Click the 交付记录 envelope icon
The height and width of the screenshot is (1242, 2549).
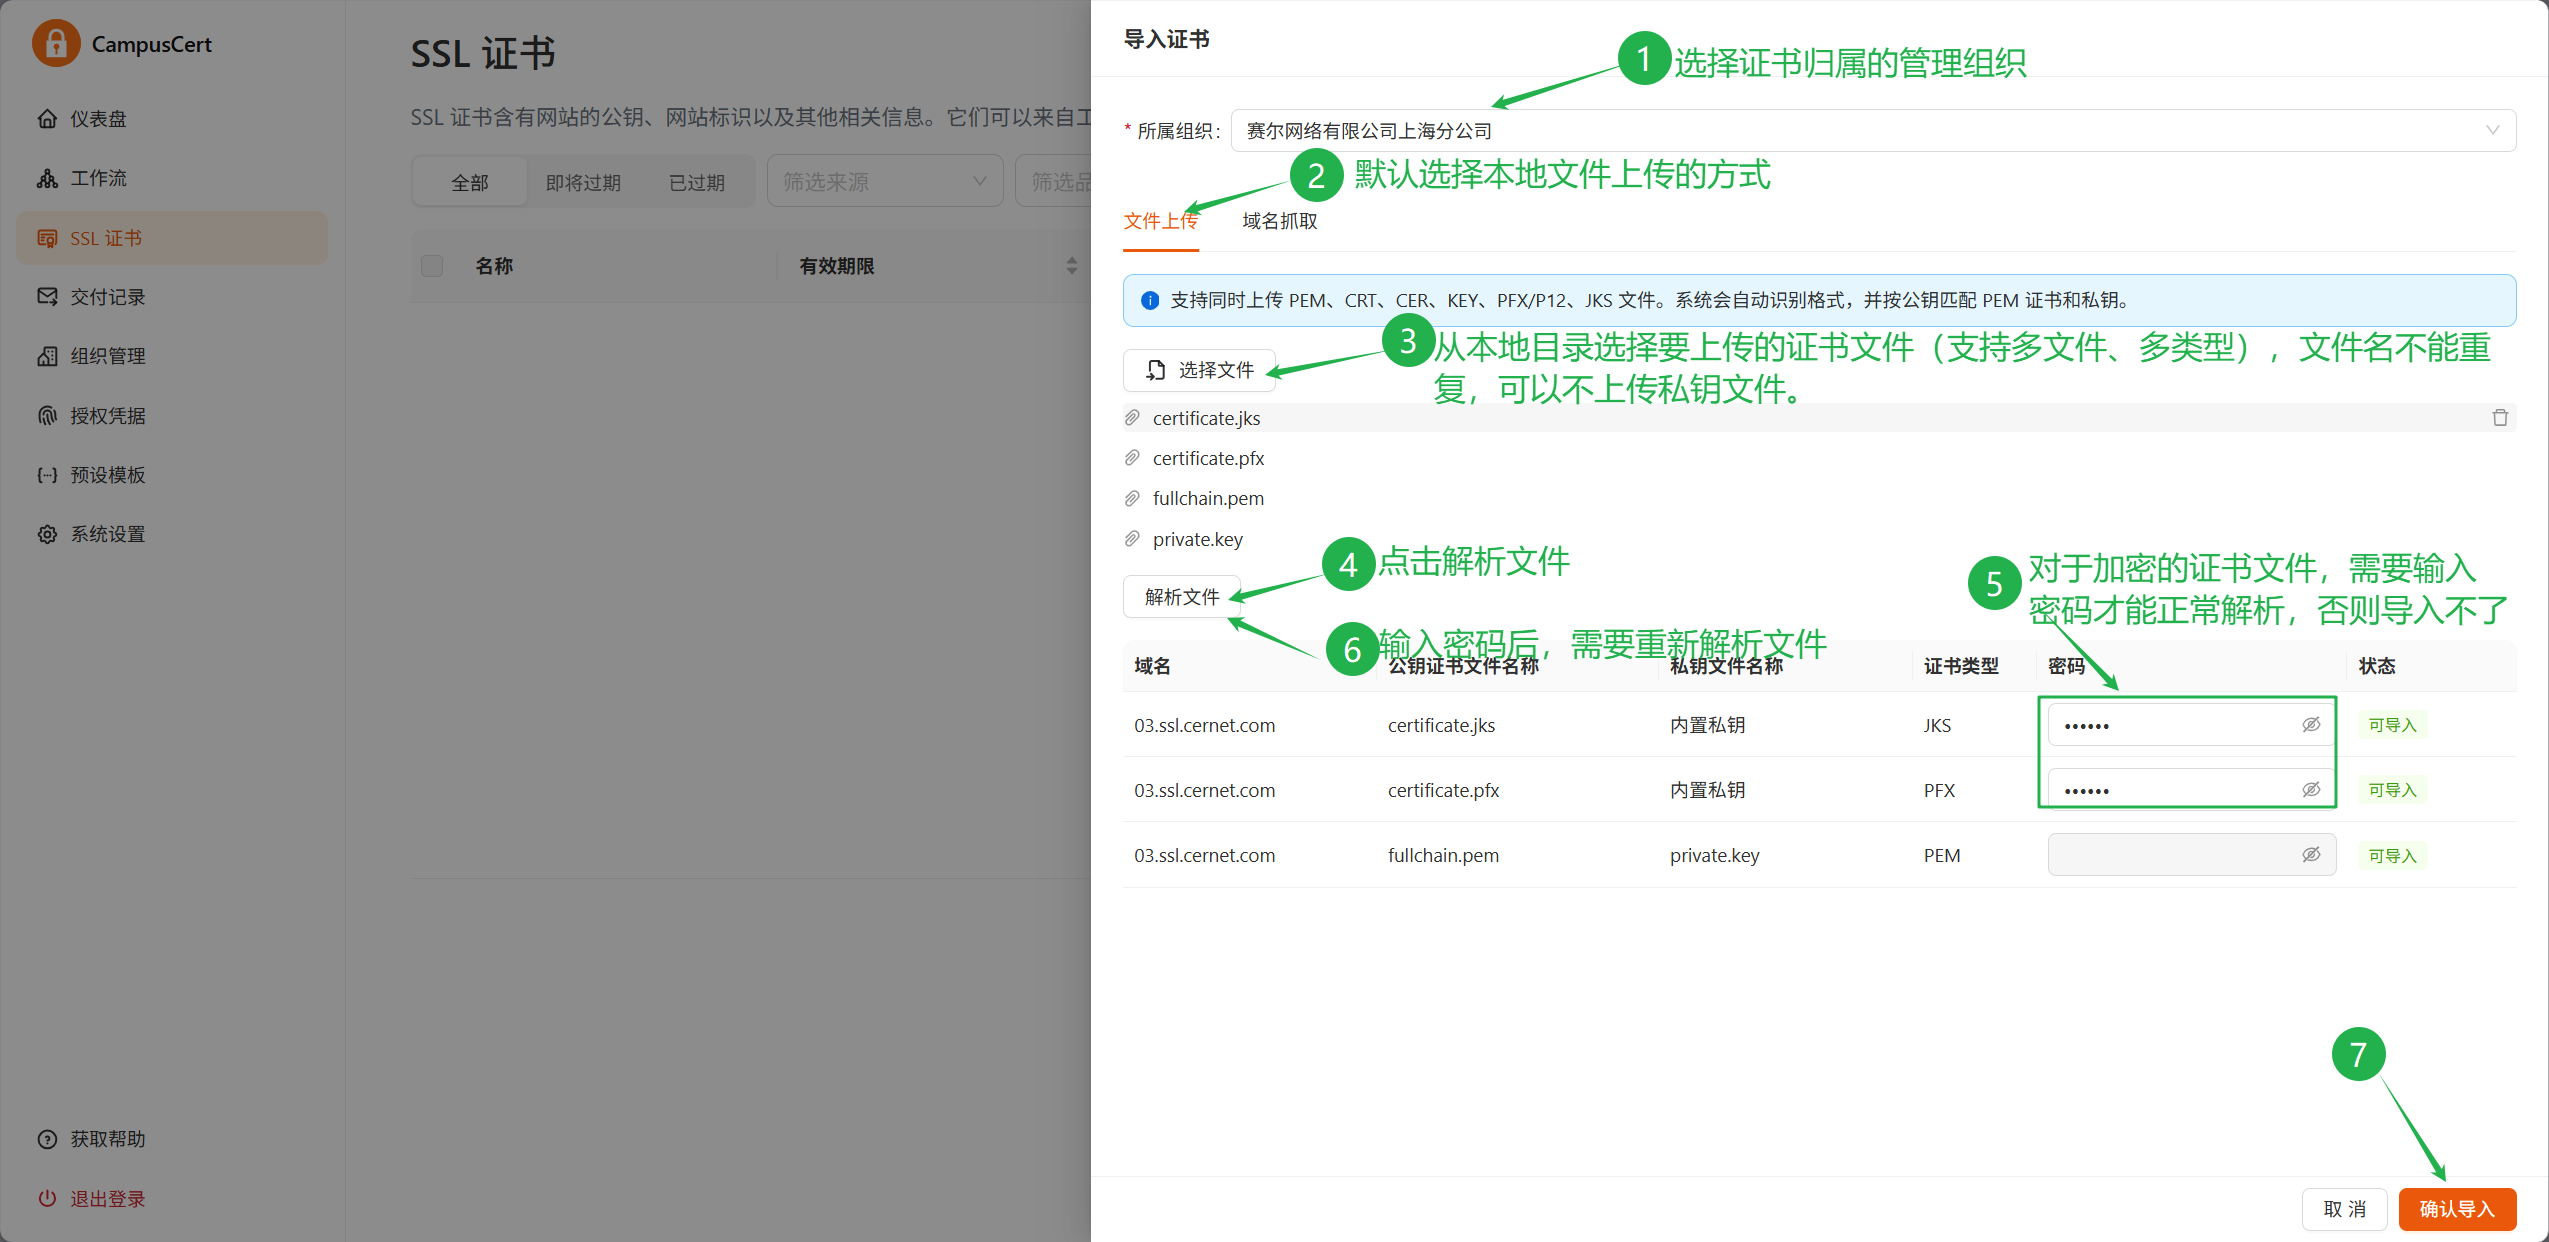pyautogui.click(x=47, y=297)
